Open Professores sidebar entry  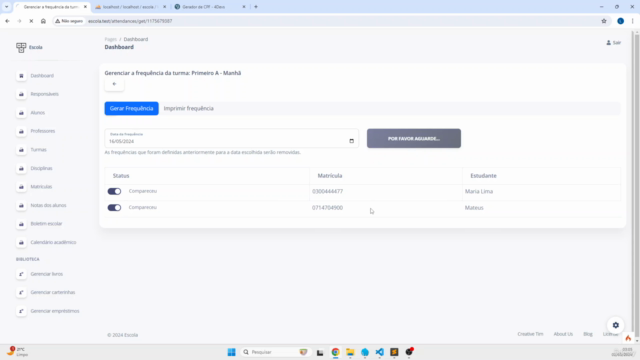[42, 131]
